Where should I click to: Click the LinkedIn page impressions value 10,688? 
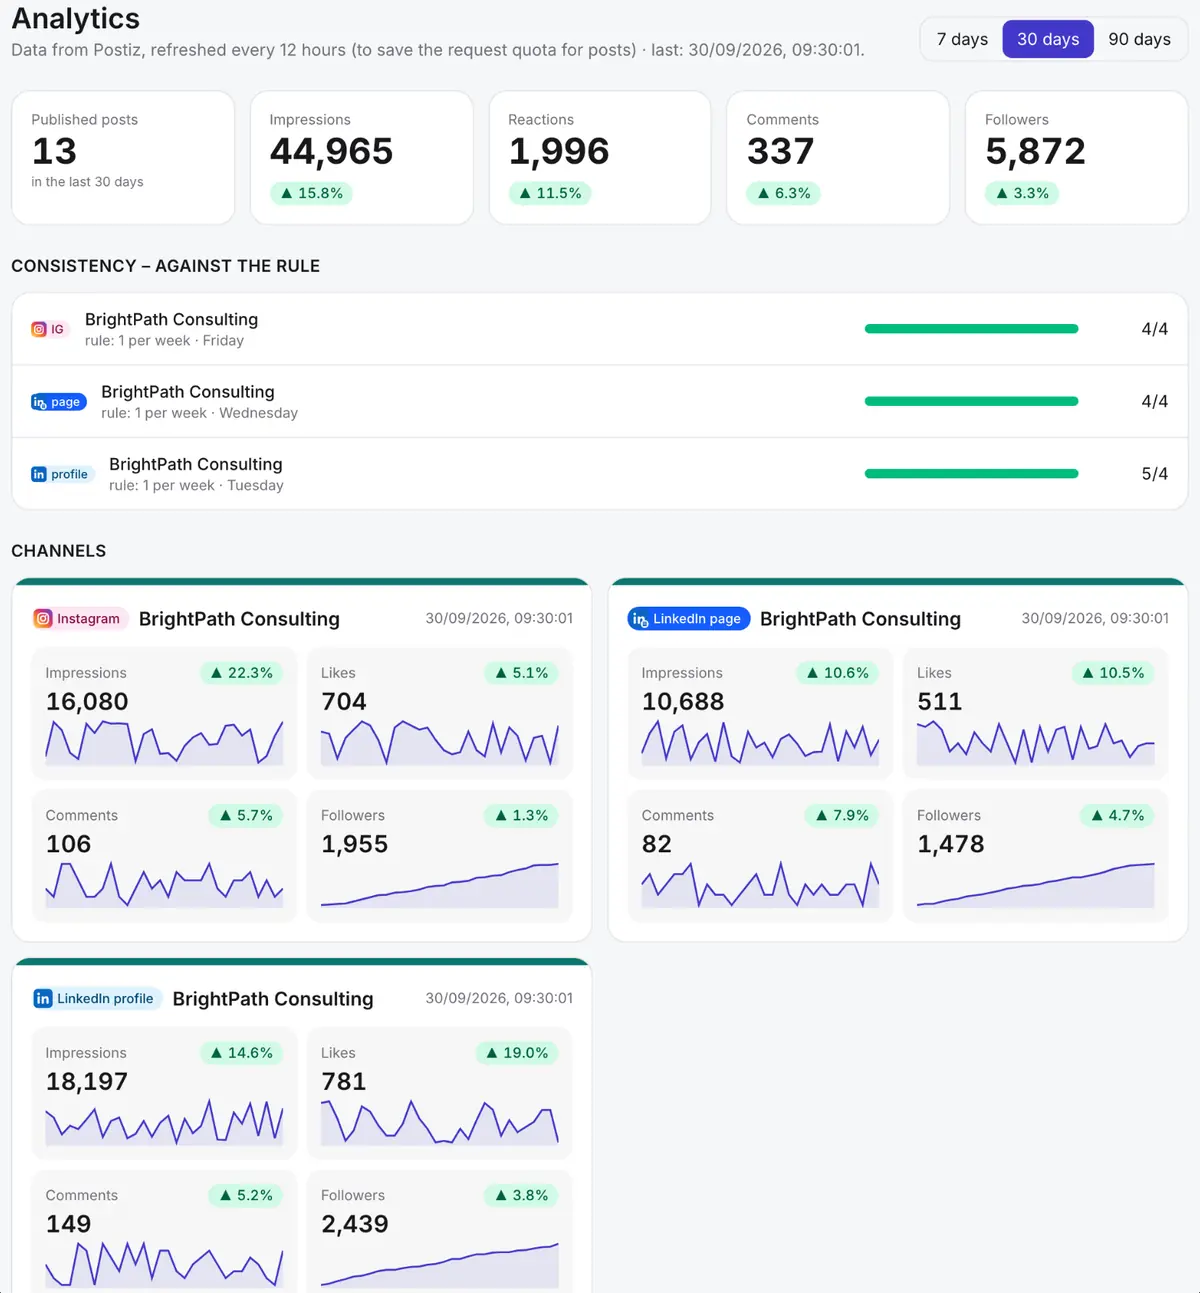pyautogui.click(x=683, y=702)
